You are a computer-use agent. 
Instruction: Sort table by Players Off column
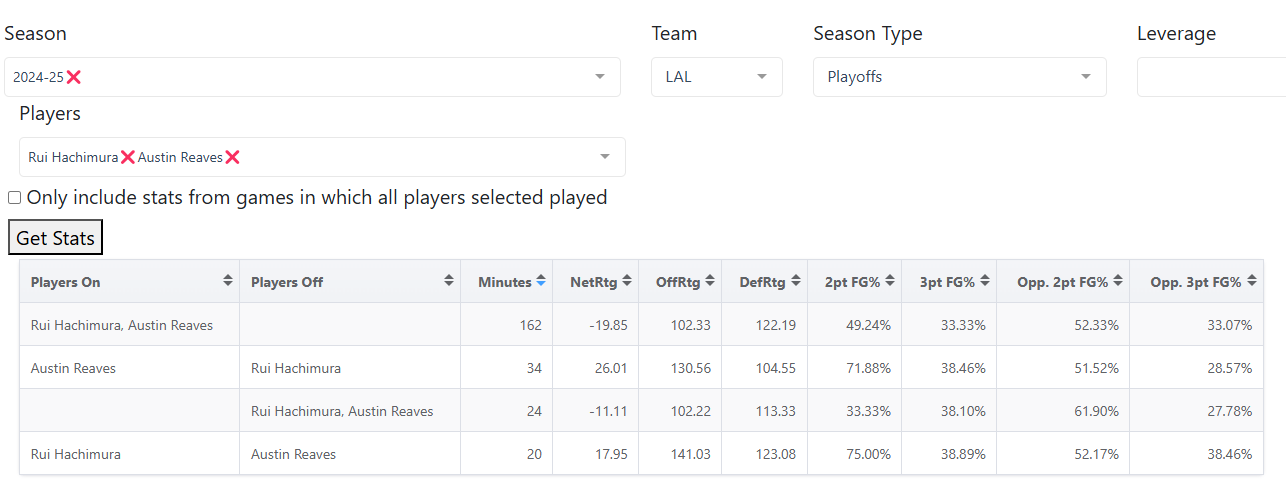tap(449, 282)
